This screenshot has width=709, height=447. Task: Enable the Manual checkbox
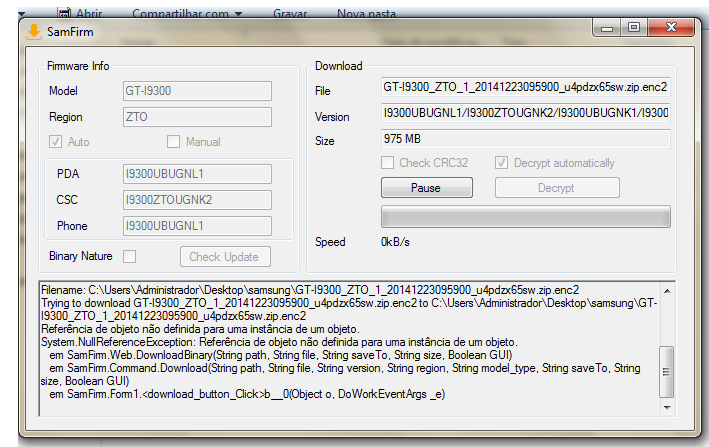click(173, 141)
